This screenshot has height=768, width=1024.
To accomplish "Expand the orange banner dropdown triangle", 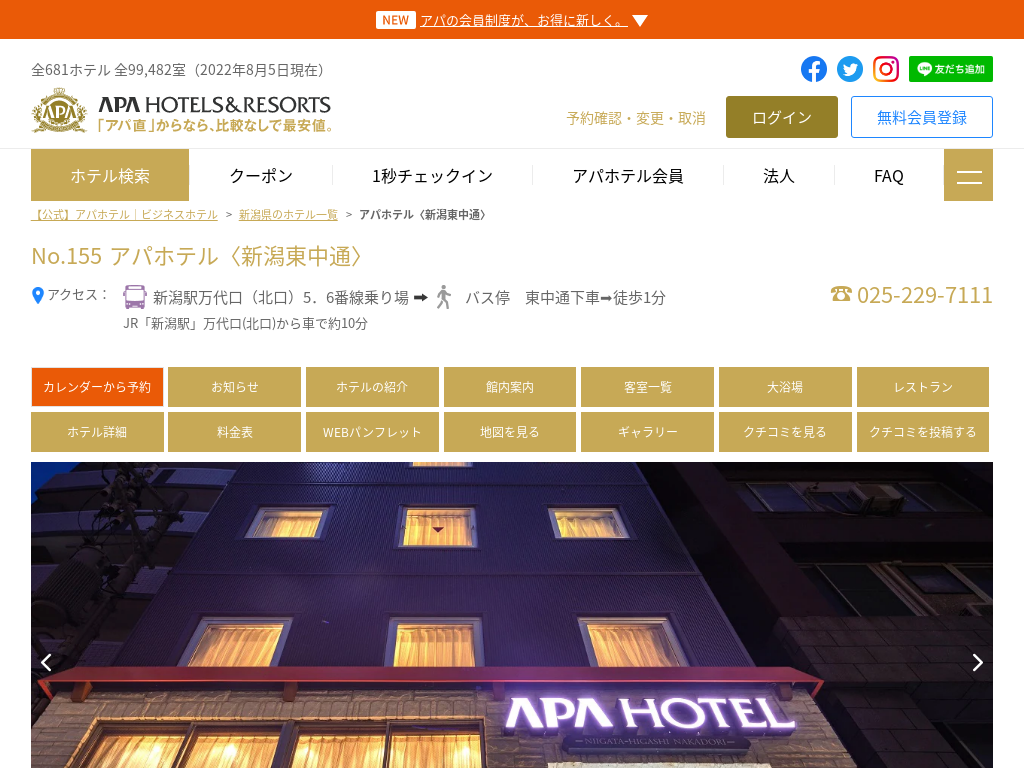I will (x=640, y=21).
